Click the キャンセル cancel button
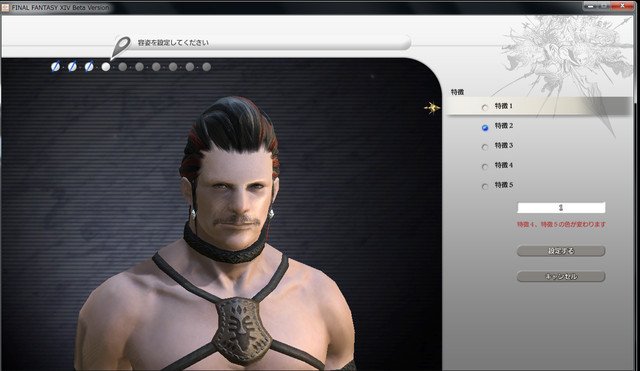The image size is (640, 371). pyautogui.click(x=561, y=276)
